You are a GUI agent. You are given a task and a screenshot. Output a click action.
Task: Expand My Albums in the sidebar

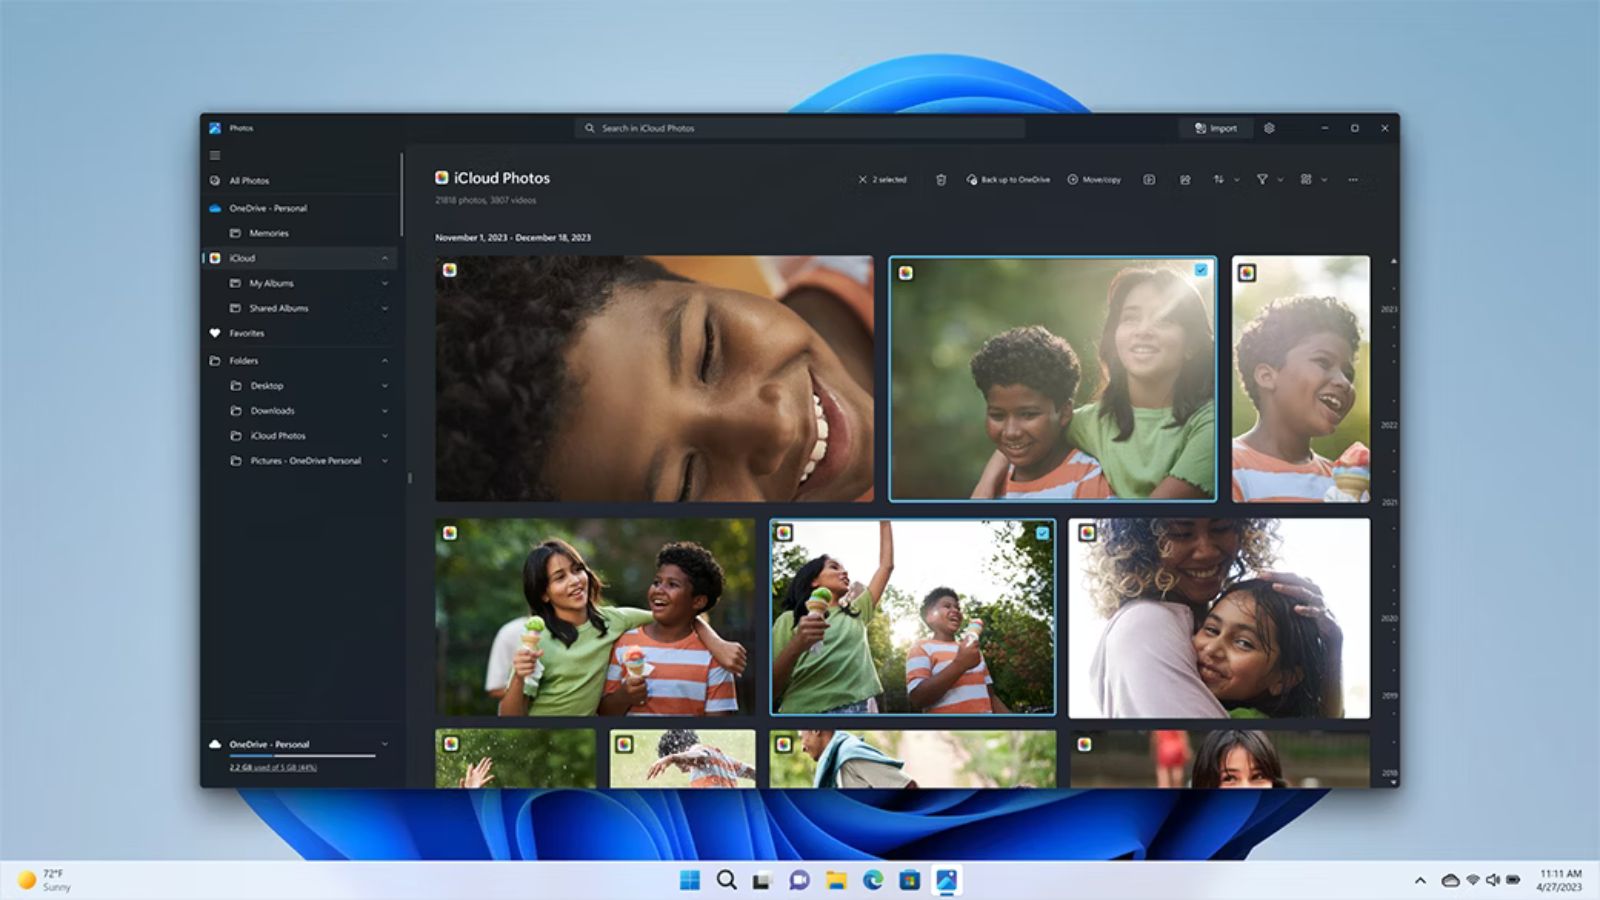385,283
